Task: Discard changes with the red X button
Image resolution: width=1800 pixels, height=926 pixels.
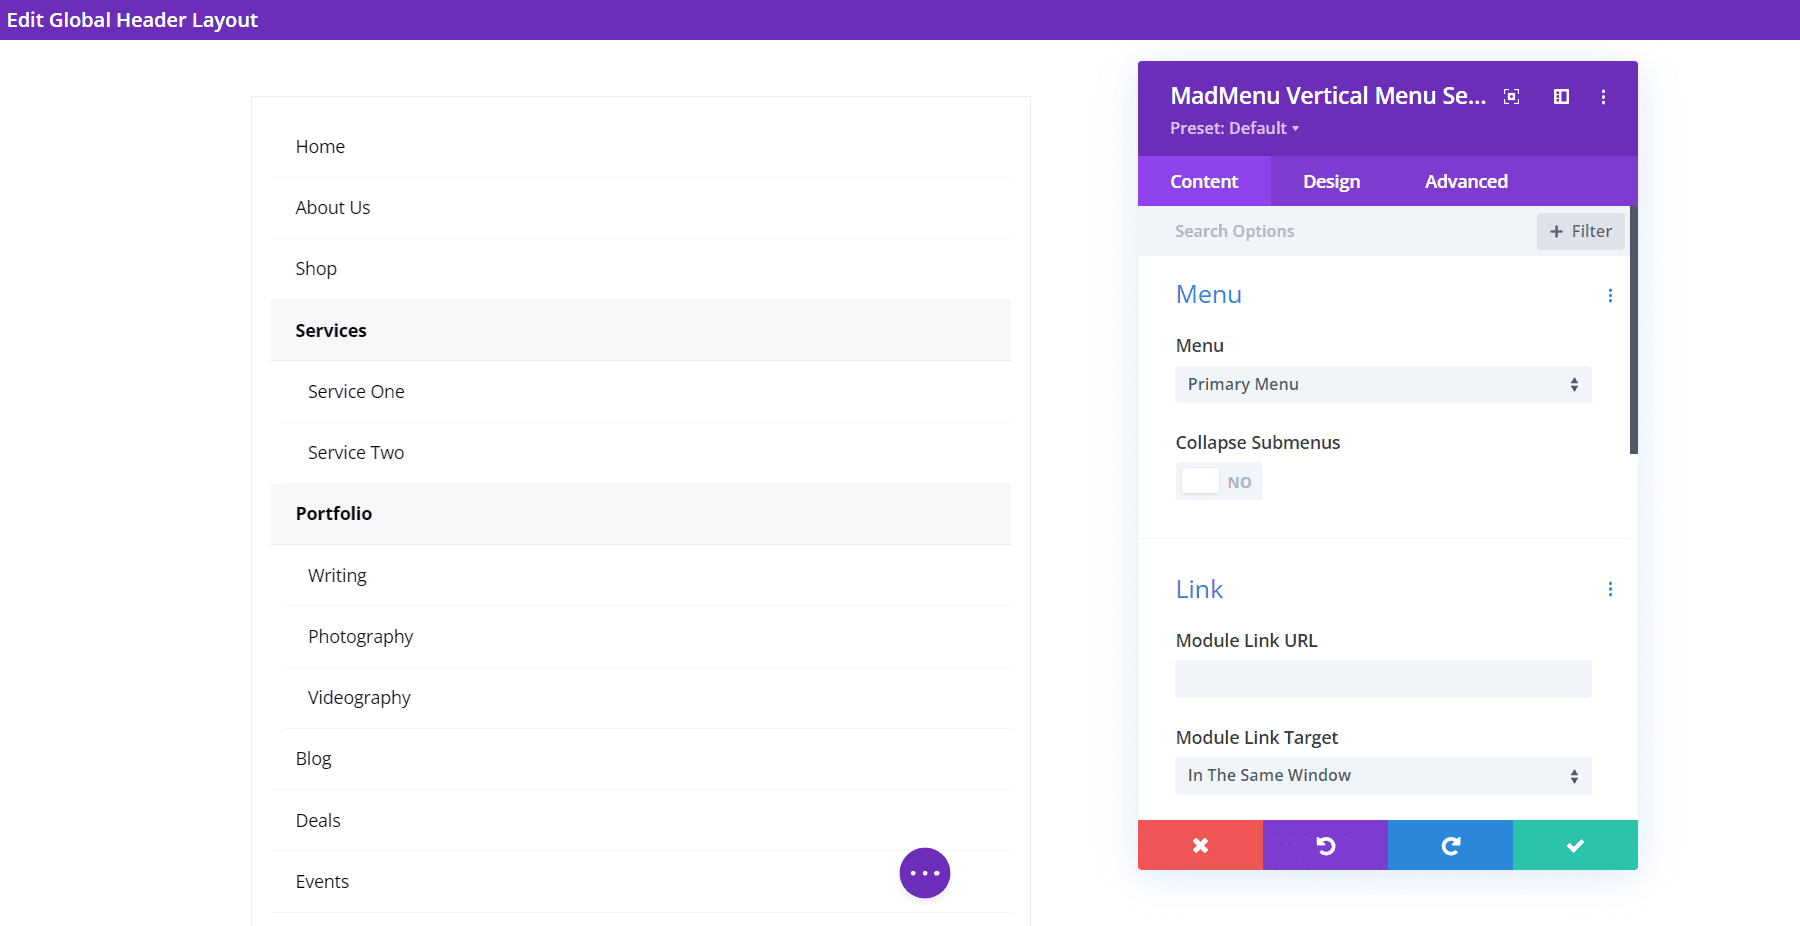Action: click(1200, 845)
